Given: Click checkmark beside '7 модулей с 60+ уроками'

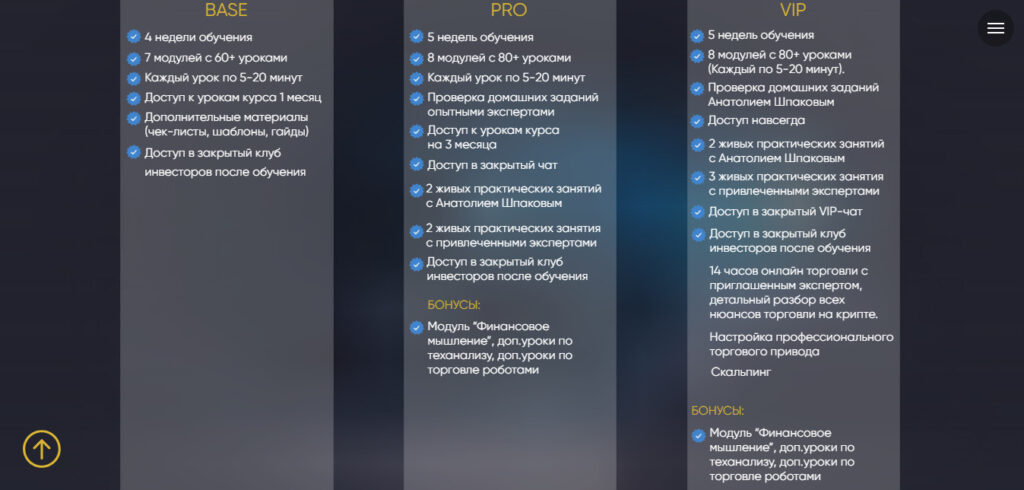Looking at the screenshot, I should (134, 59).
